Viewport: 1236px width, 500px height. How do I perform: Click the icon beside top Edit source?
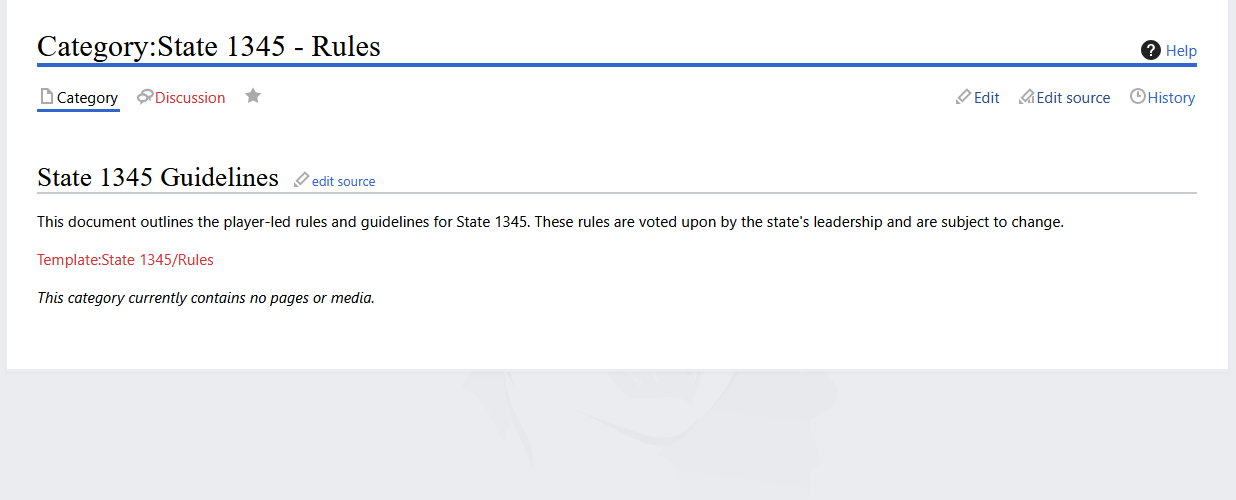pyautogui.click(x=1026, y=97)
